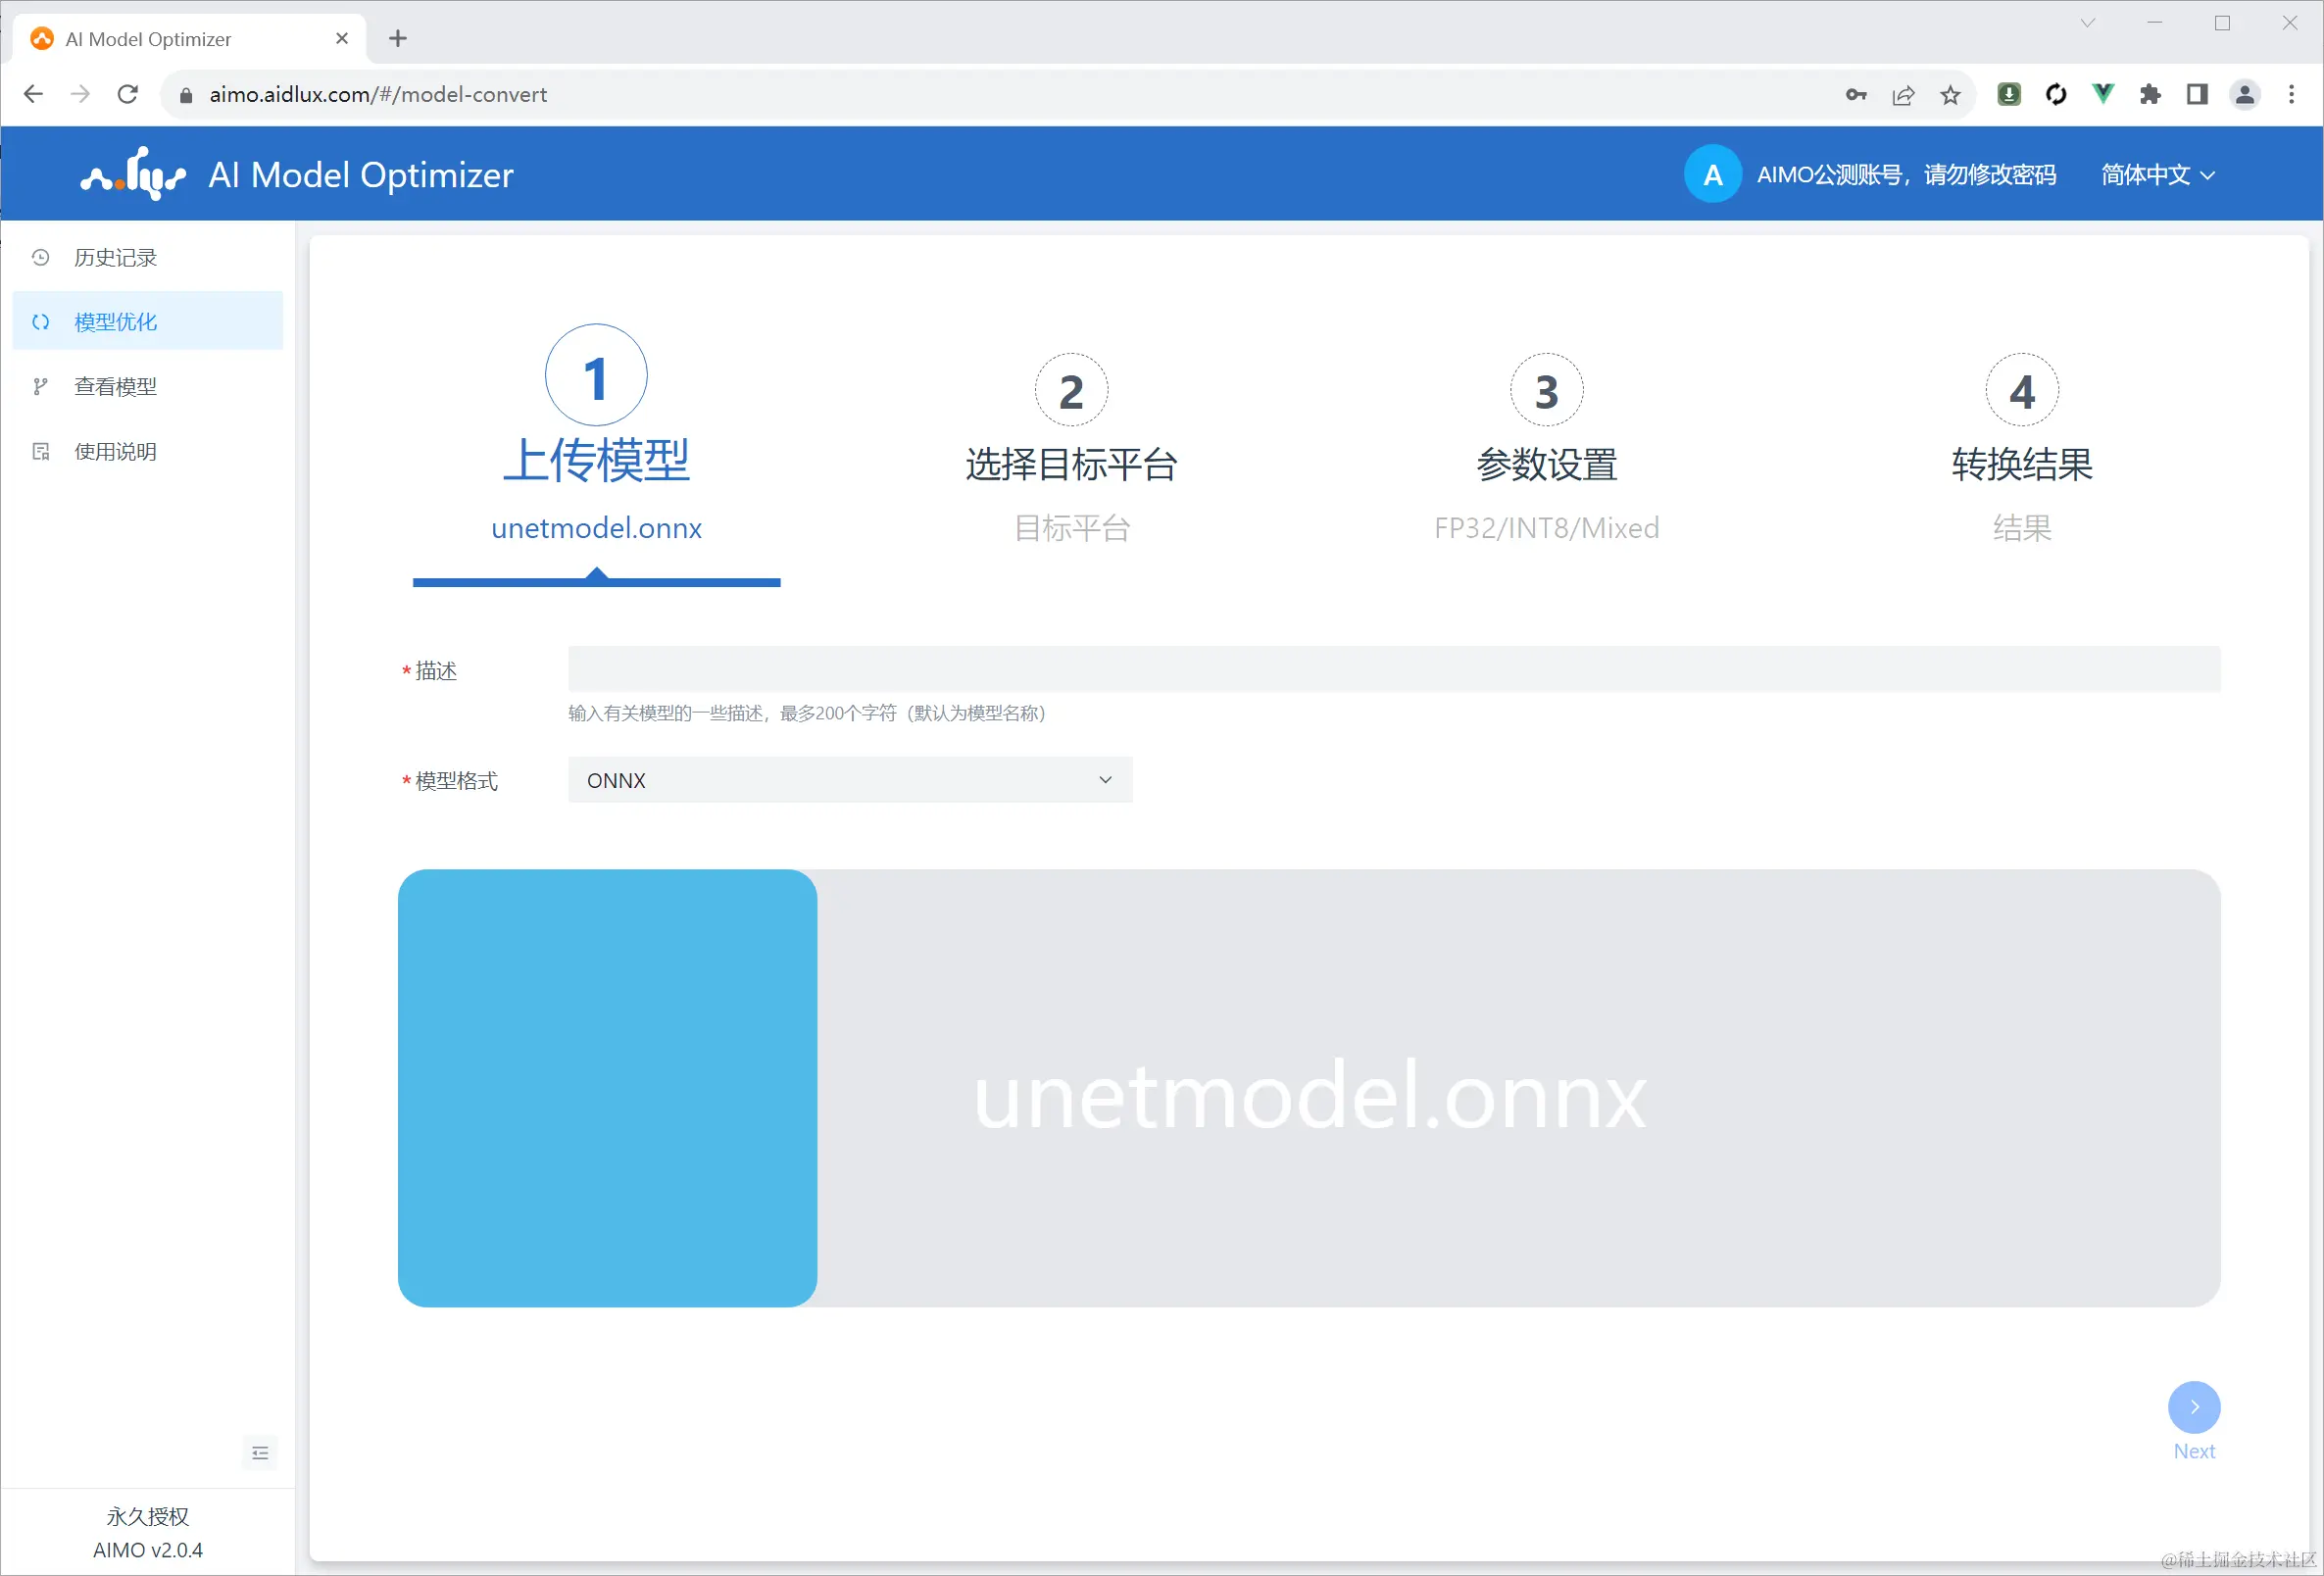The height and width of the screenshot is (1576, 2324).
Task: Expand the ONNX model format dropdown
Action: click(x=849, y=779)
